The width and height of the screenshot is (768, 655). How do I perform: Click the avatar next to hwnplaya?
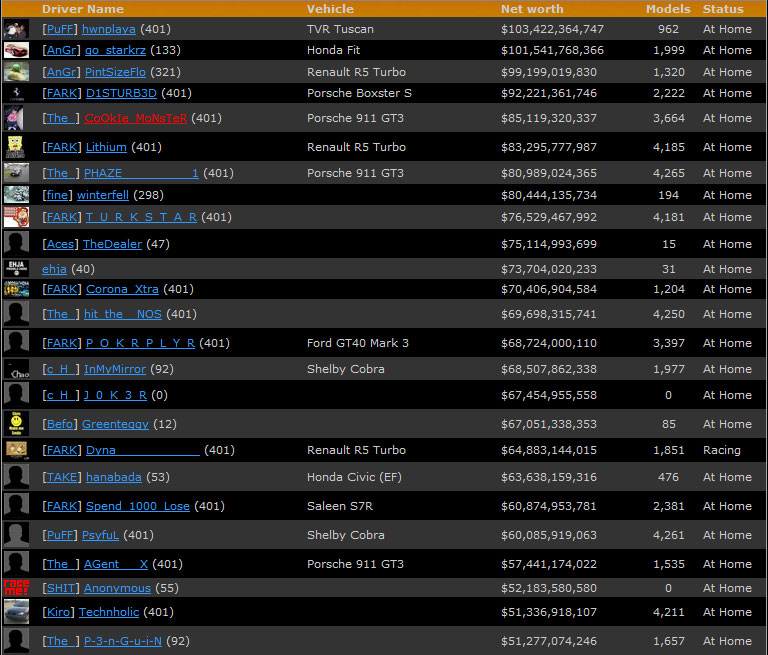point(16,29)
